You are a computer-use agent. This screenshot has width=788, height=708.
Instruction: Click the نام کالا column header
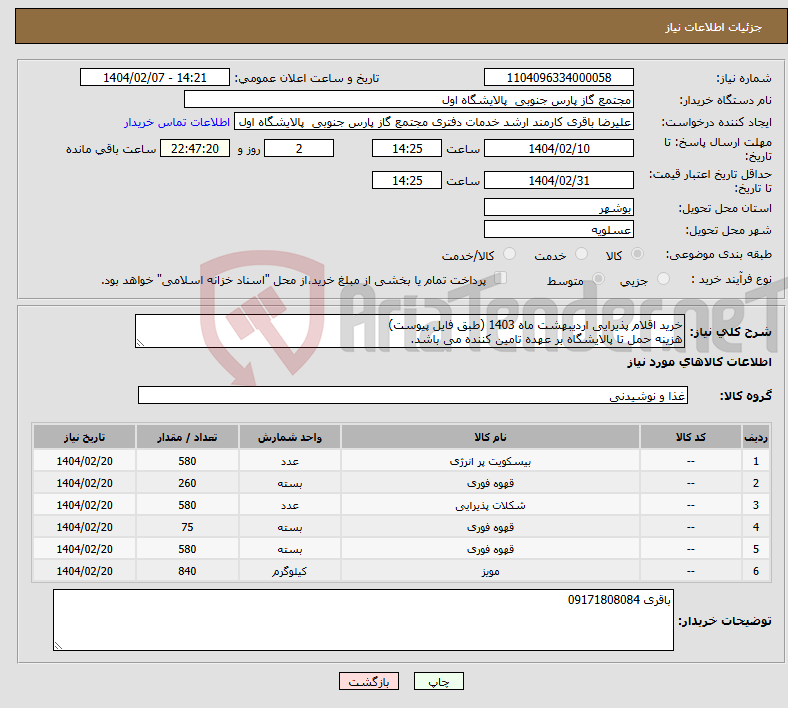point(490,437)
